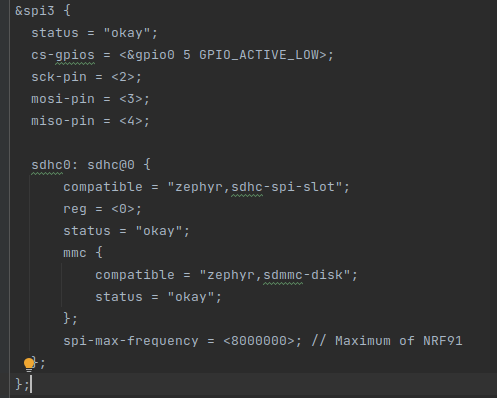497x398 pixels.
Task: Click the miso-pin value 4
Action: [131, 121]
